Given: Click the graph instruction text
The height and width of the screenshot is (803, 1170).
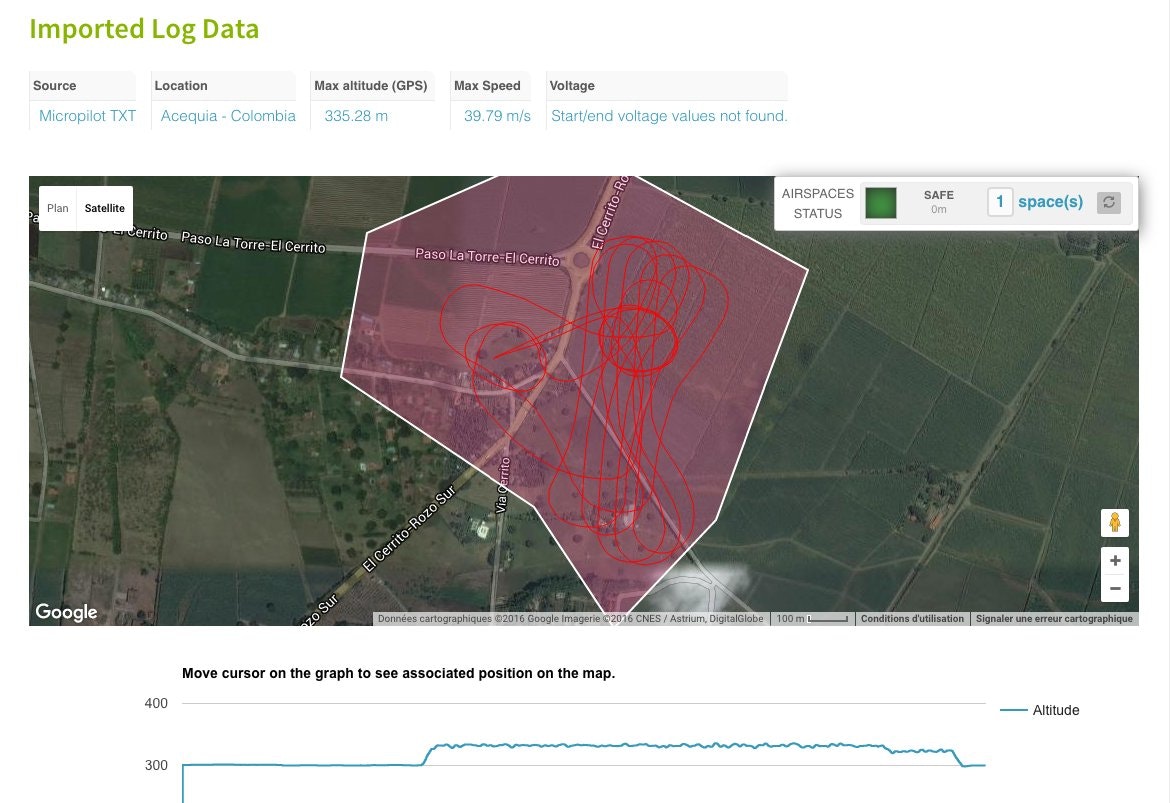Looking at the screenshot, I should pos(398,673).
